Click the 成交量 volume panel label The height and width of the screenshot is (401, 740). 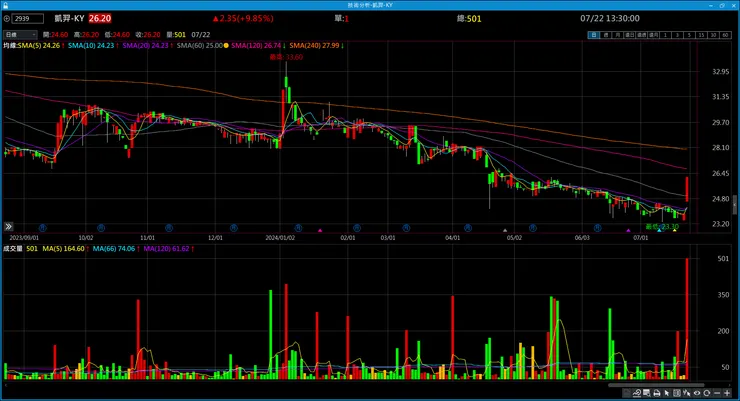[x=13, y=249]
